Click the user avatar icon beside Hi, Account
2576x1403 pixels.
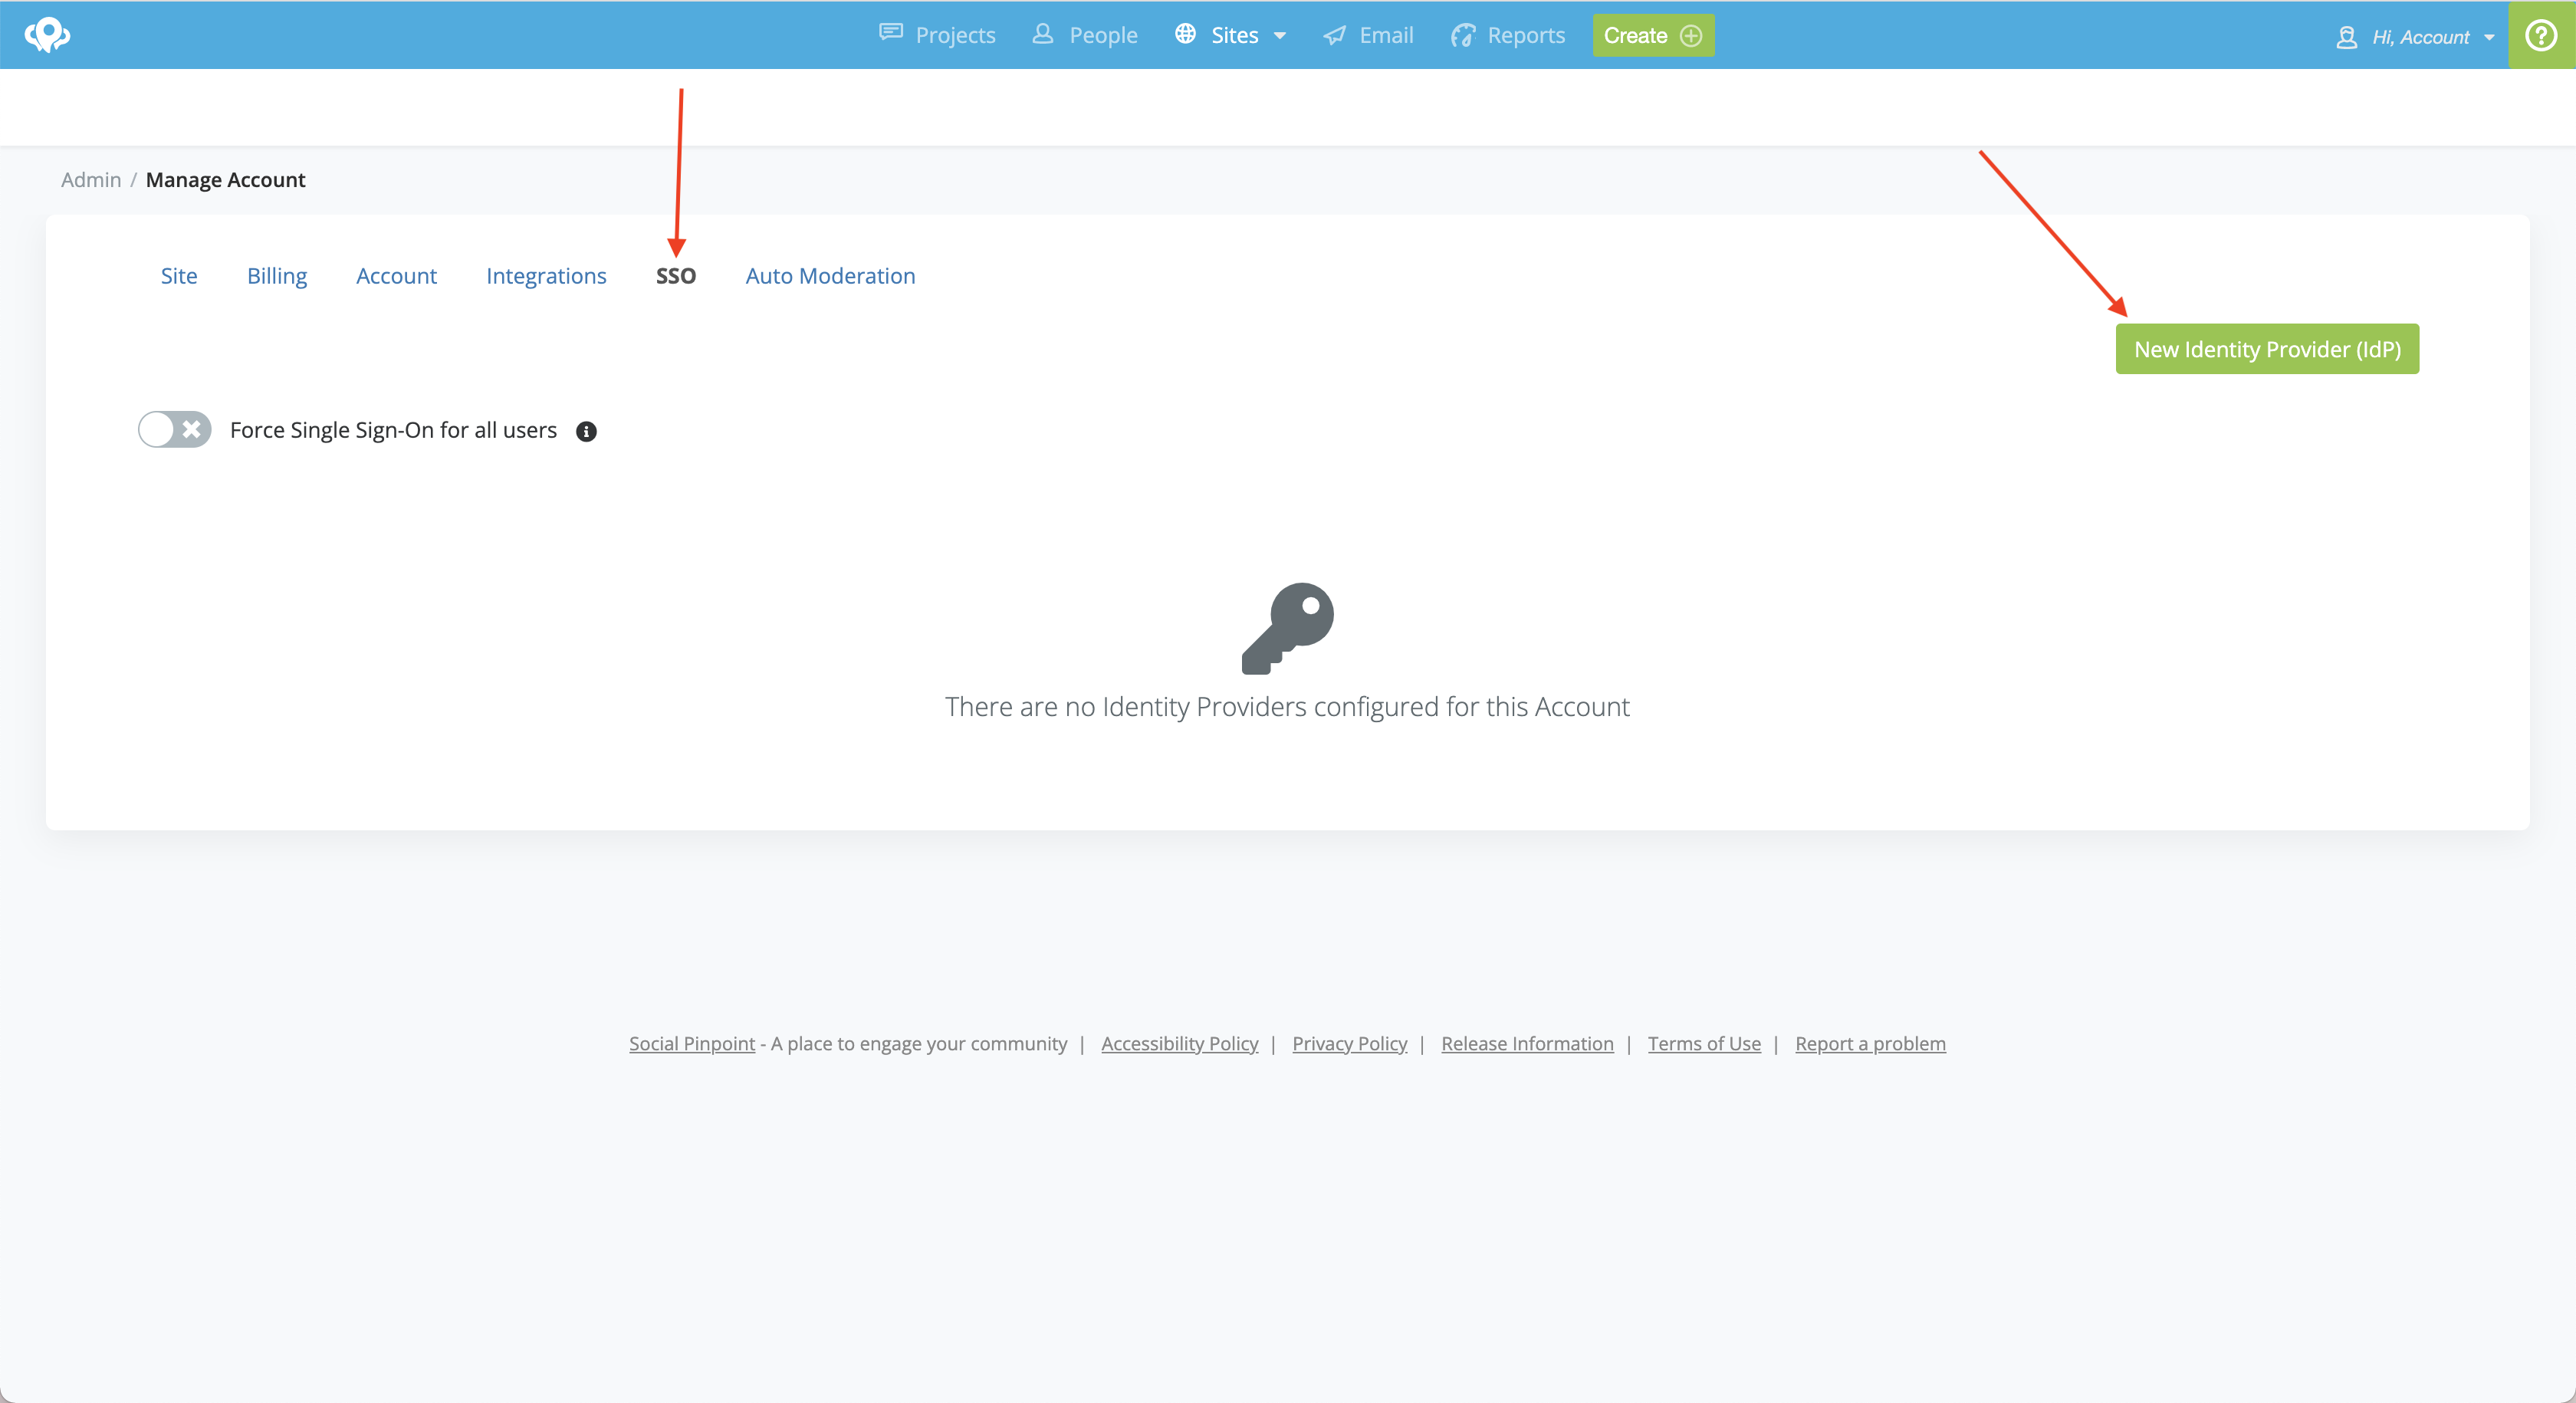click(2346, 38)
